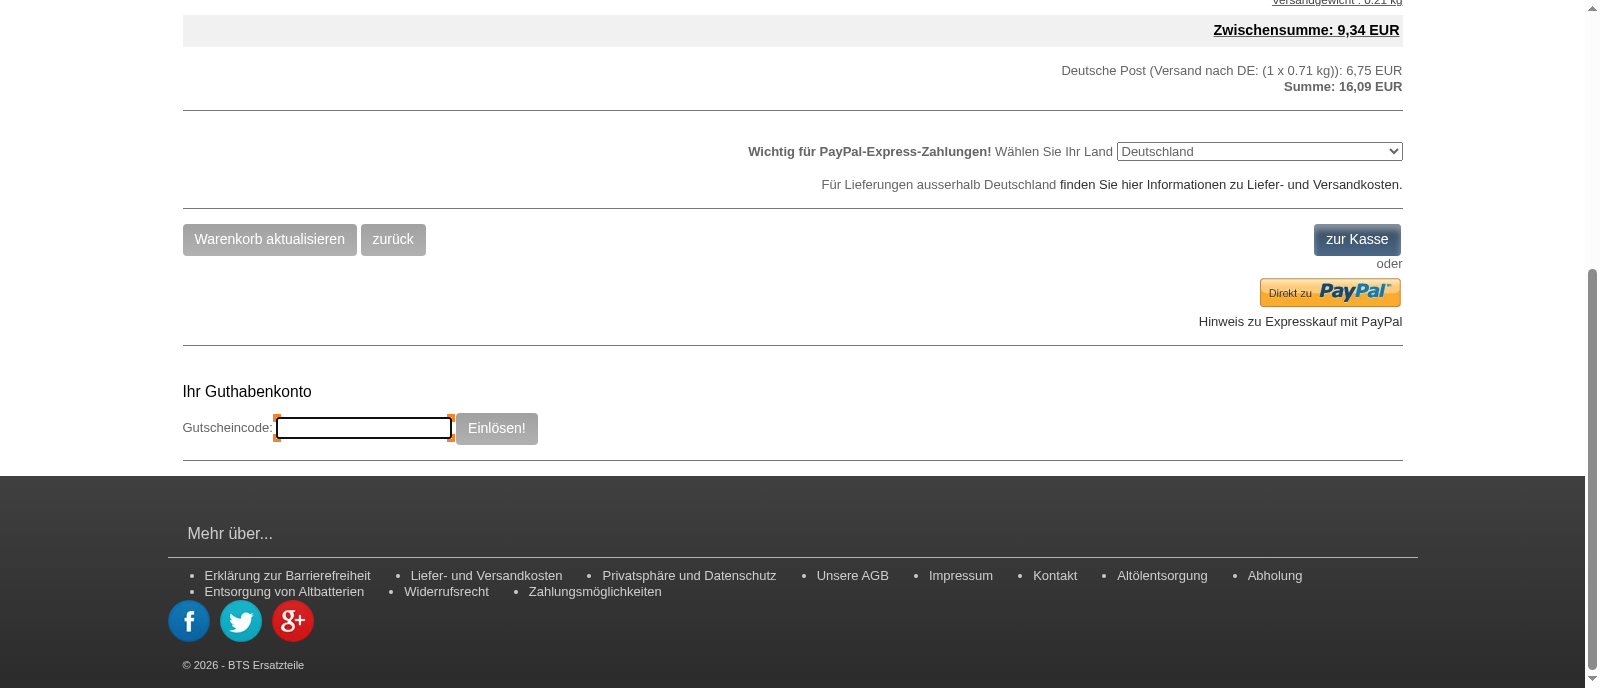Click the vertical page scrollbar
The height and width of the screenshot is (688, 1600).
point(1592,470)
